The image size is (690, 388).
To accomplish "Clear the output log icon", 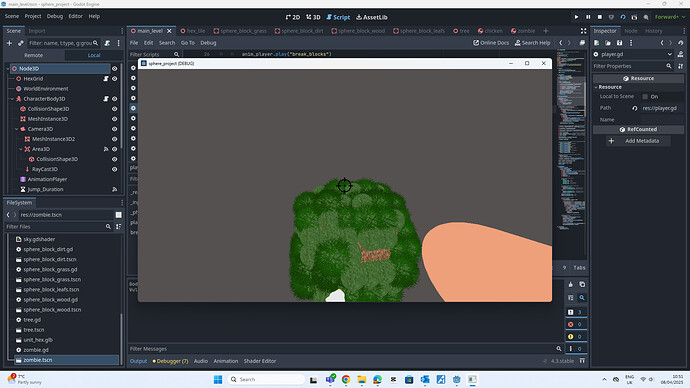I will coord(570,285).
